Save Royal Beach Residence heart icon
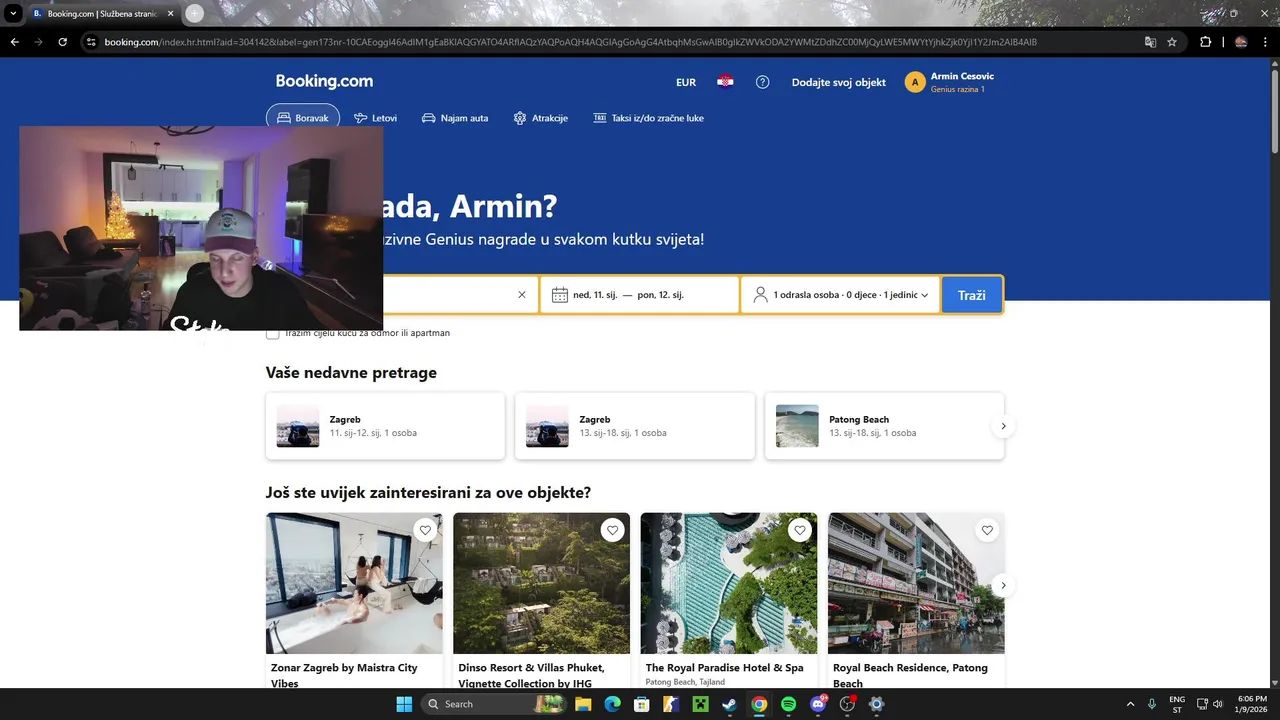This screenshot has height=720, width=1280. tap(987, 531)
